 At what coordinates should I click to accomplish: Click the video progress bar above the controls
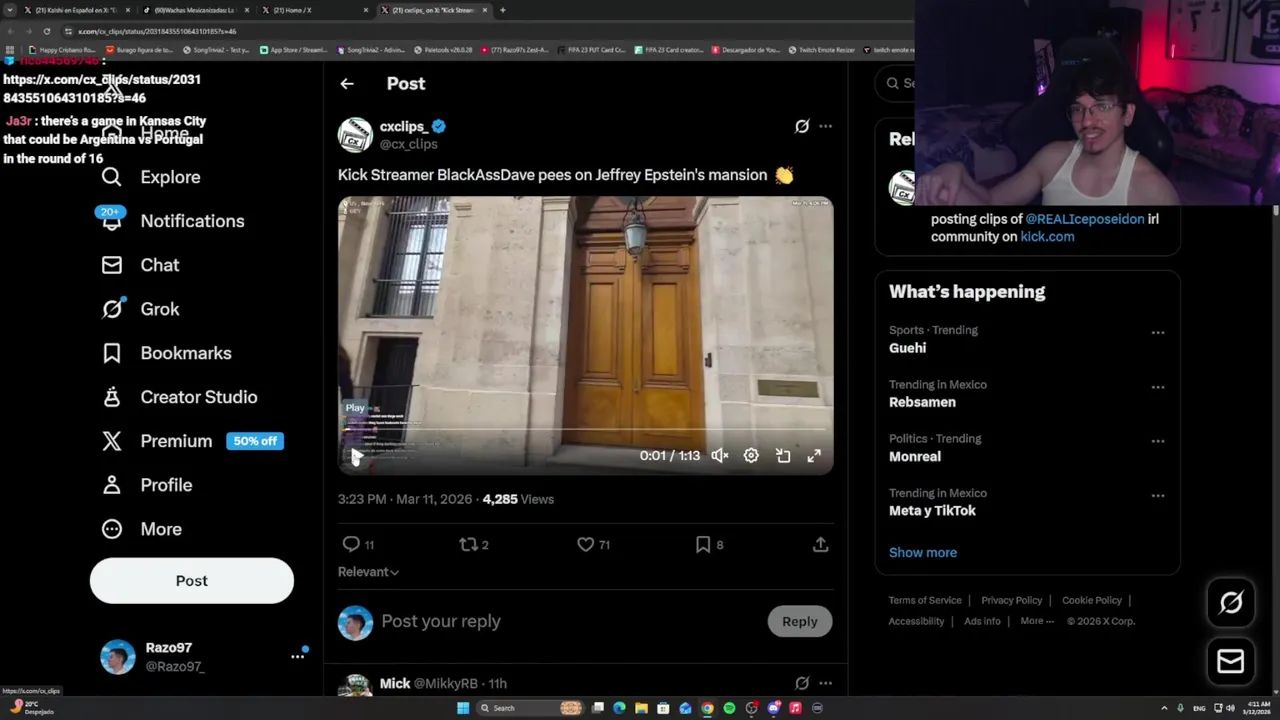(585, 431)
